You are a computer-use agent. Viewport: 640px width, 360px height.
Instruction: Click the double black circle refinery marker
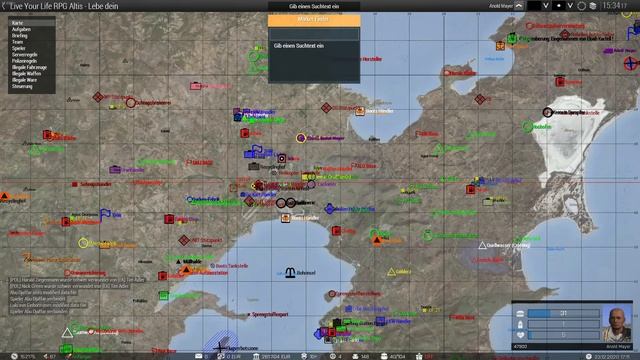286,202
